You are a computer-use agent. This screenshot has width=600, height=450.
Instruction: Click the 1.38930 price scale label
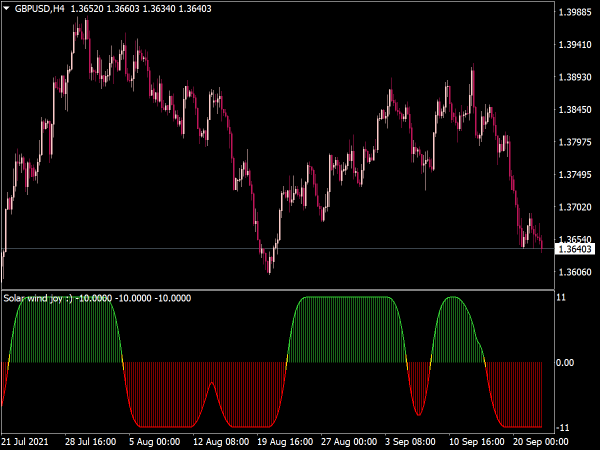(x=575, y=77)
